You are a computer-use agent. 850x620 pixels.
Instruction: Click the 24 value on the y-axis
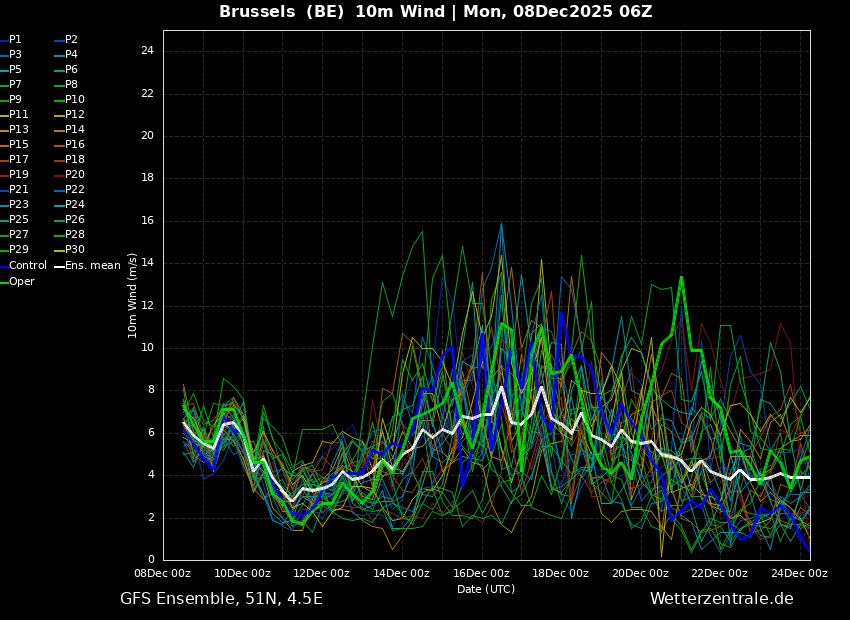point(147,51)
